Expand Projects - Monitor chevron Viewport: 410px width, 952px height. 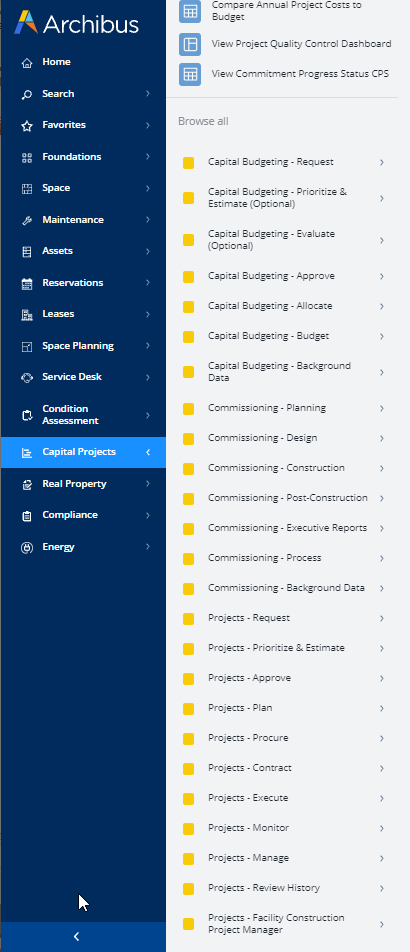point(382,828)
